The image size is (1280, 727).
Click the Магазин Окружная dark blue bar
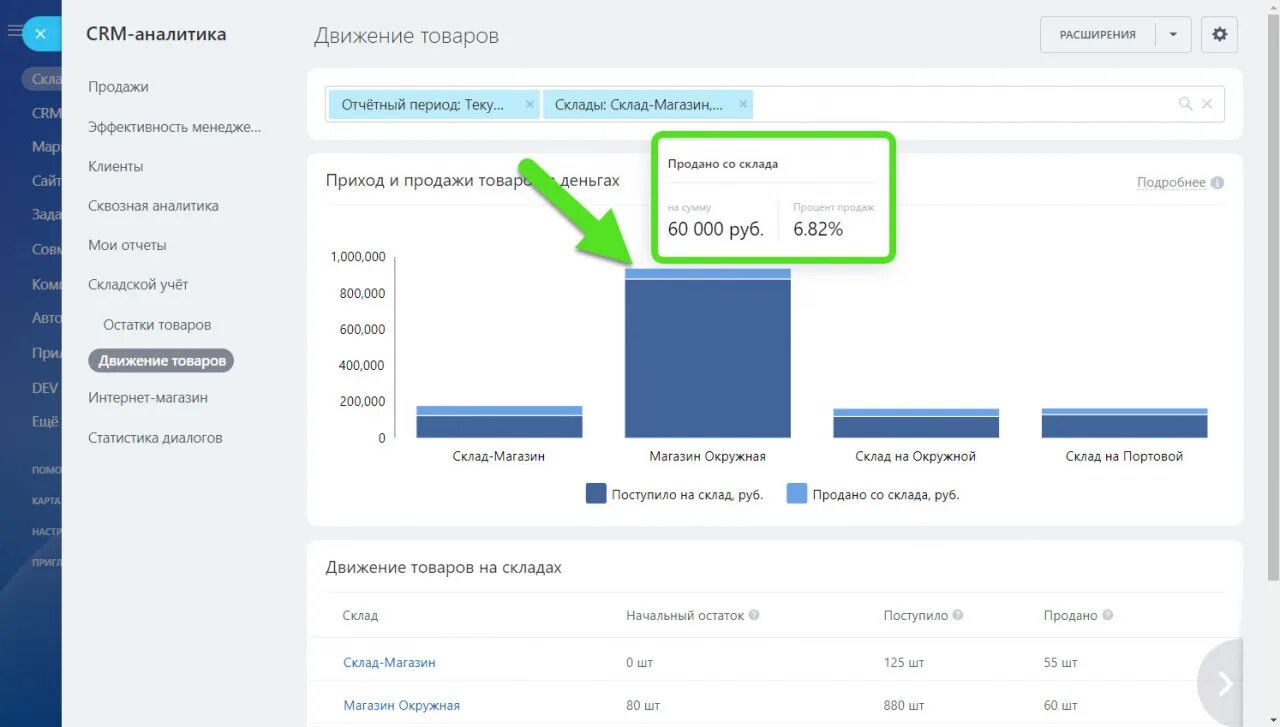click(x=708, y=358)
